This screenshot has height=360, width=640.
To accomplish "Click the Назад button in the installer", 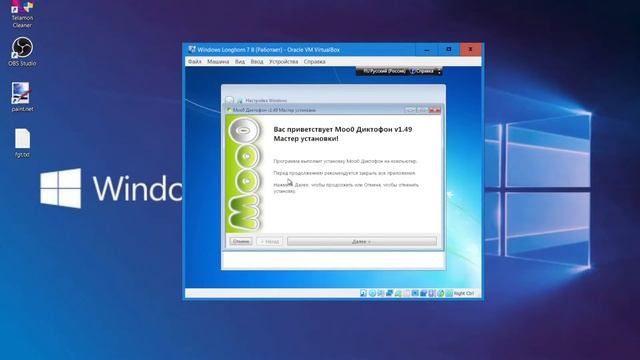I will (x=269, y=242).
